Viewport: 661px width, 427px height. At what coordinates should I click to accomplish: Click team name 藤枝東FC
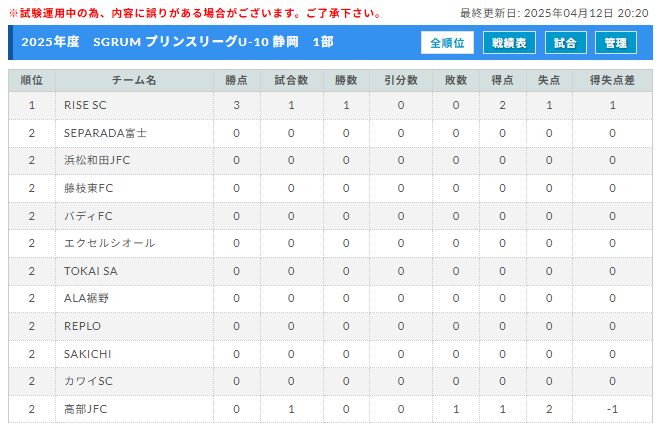point(89,188)
